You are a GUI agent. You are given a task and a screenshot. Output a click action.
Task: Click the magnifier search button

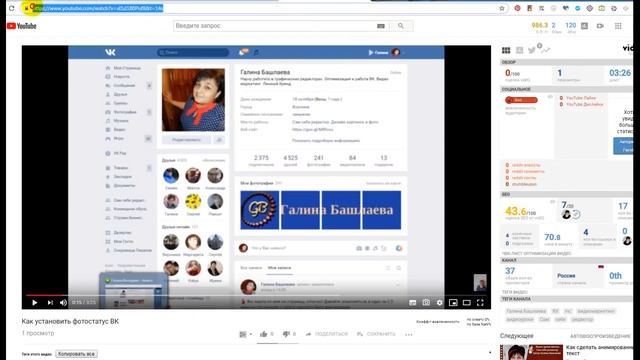click(x=401, y=26)
